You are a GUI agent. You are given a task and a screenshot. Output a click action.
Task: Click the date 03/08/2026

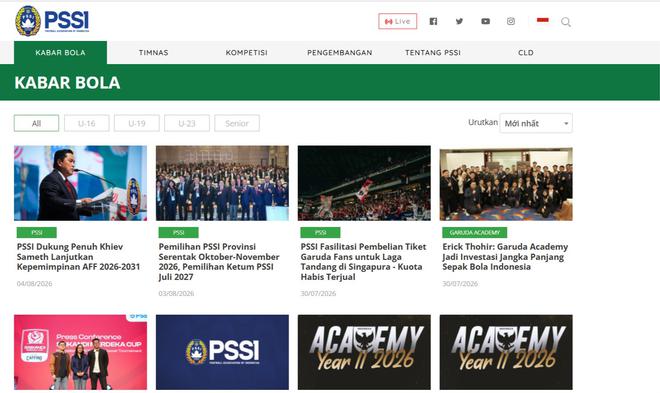(176, 293)
